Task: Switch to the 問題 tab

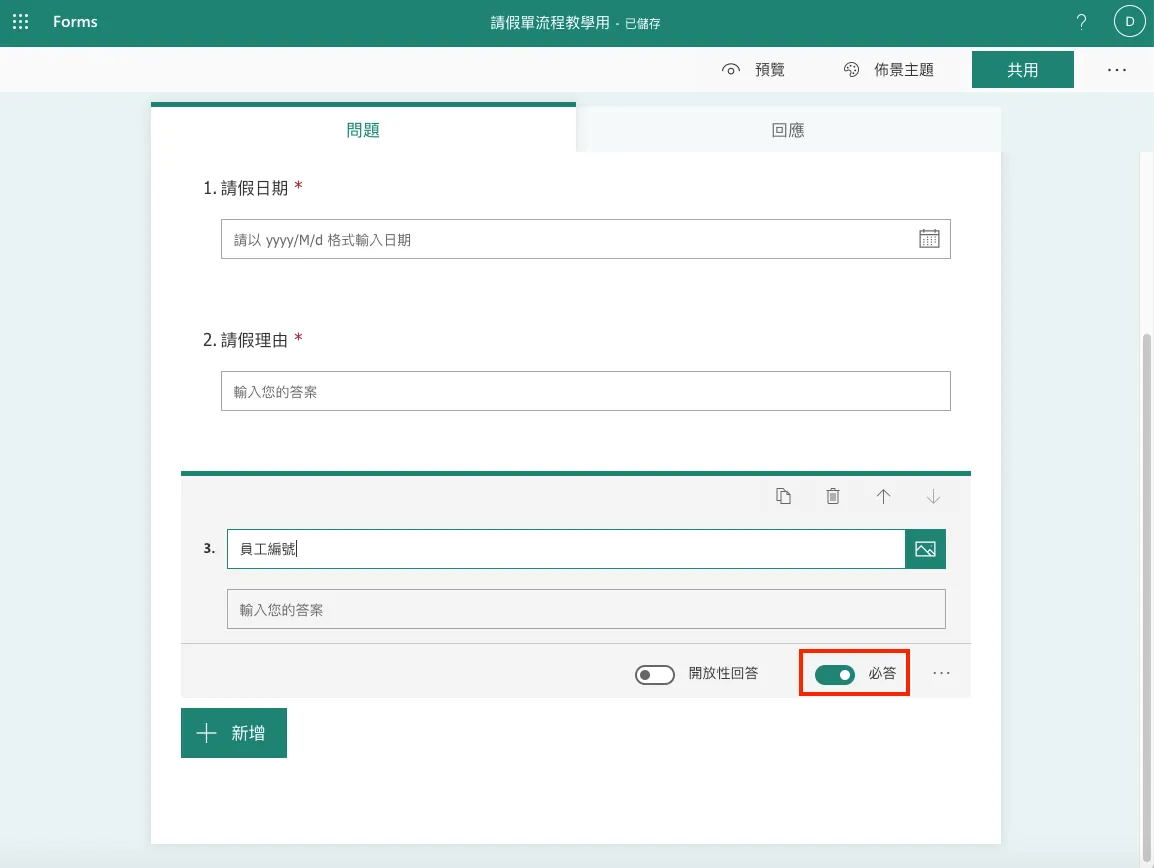Action: pyautogui.click(x=363, y=130)
